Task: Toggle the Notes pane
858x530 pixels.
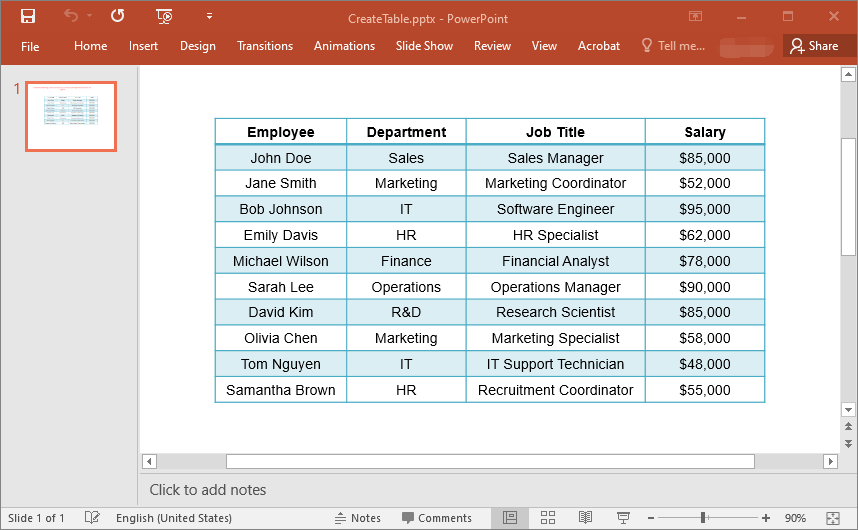Action: click(357, 518)
